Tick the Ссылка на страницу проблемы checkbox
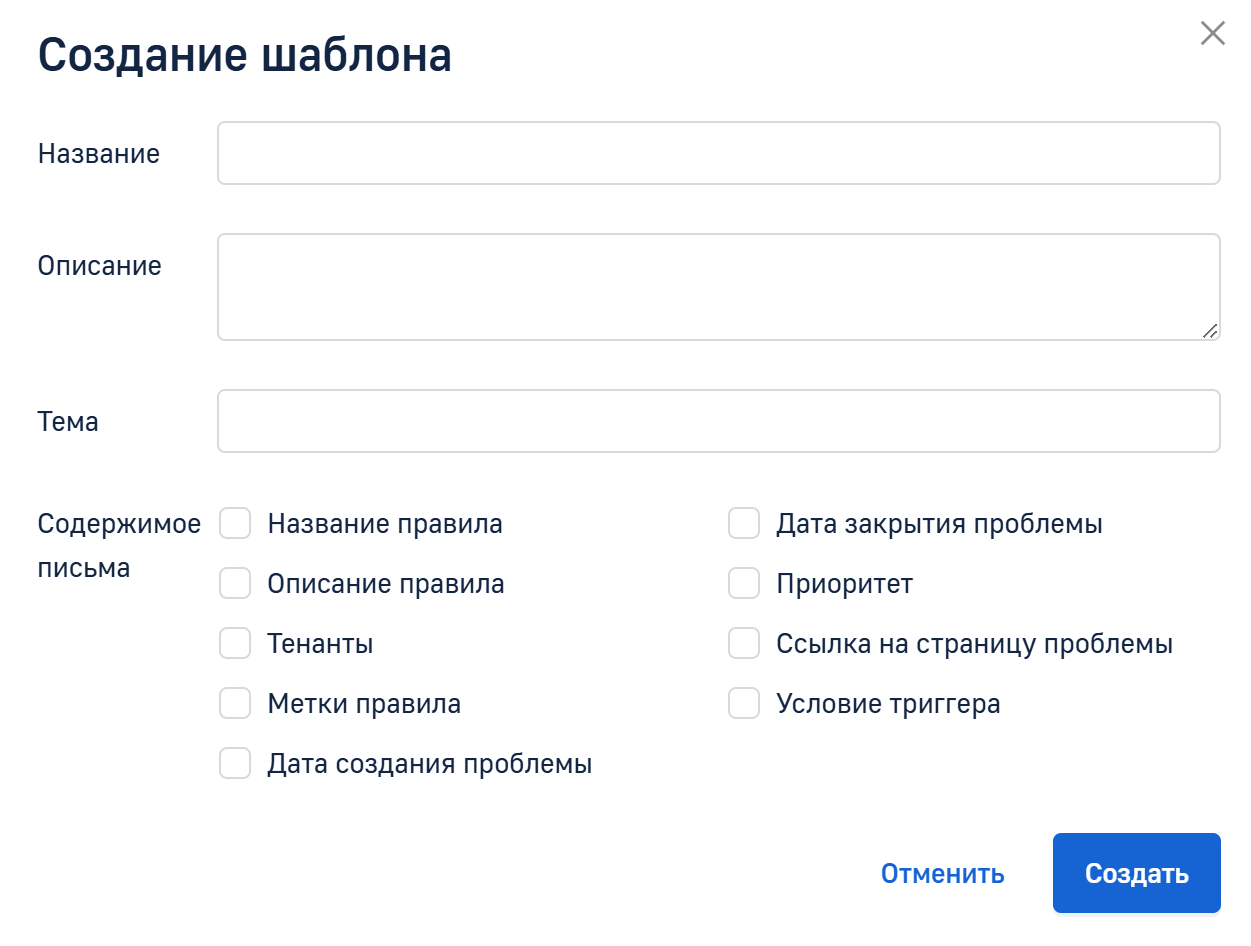Screen dimensions: 1251x946 744,644
